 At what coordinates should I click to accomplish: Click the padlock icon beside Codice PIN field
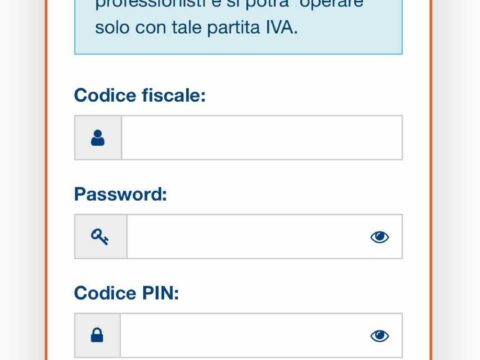click(x=97, y=335)
